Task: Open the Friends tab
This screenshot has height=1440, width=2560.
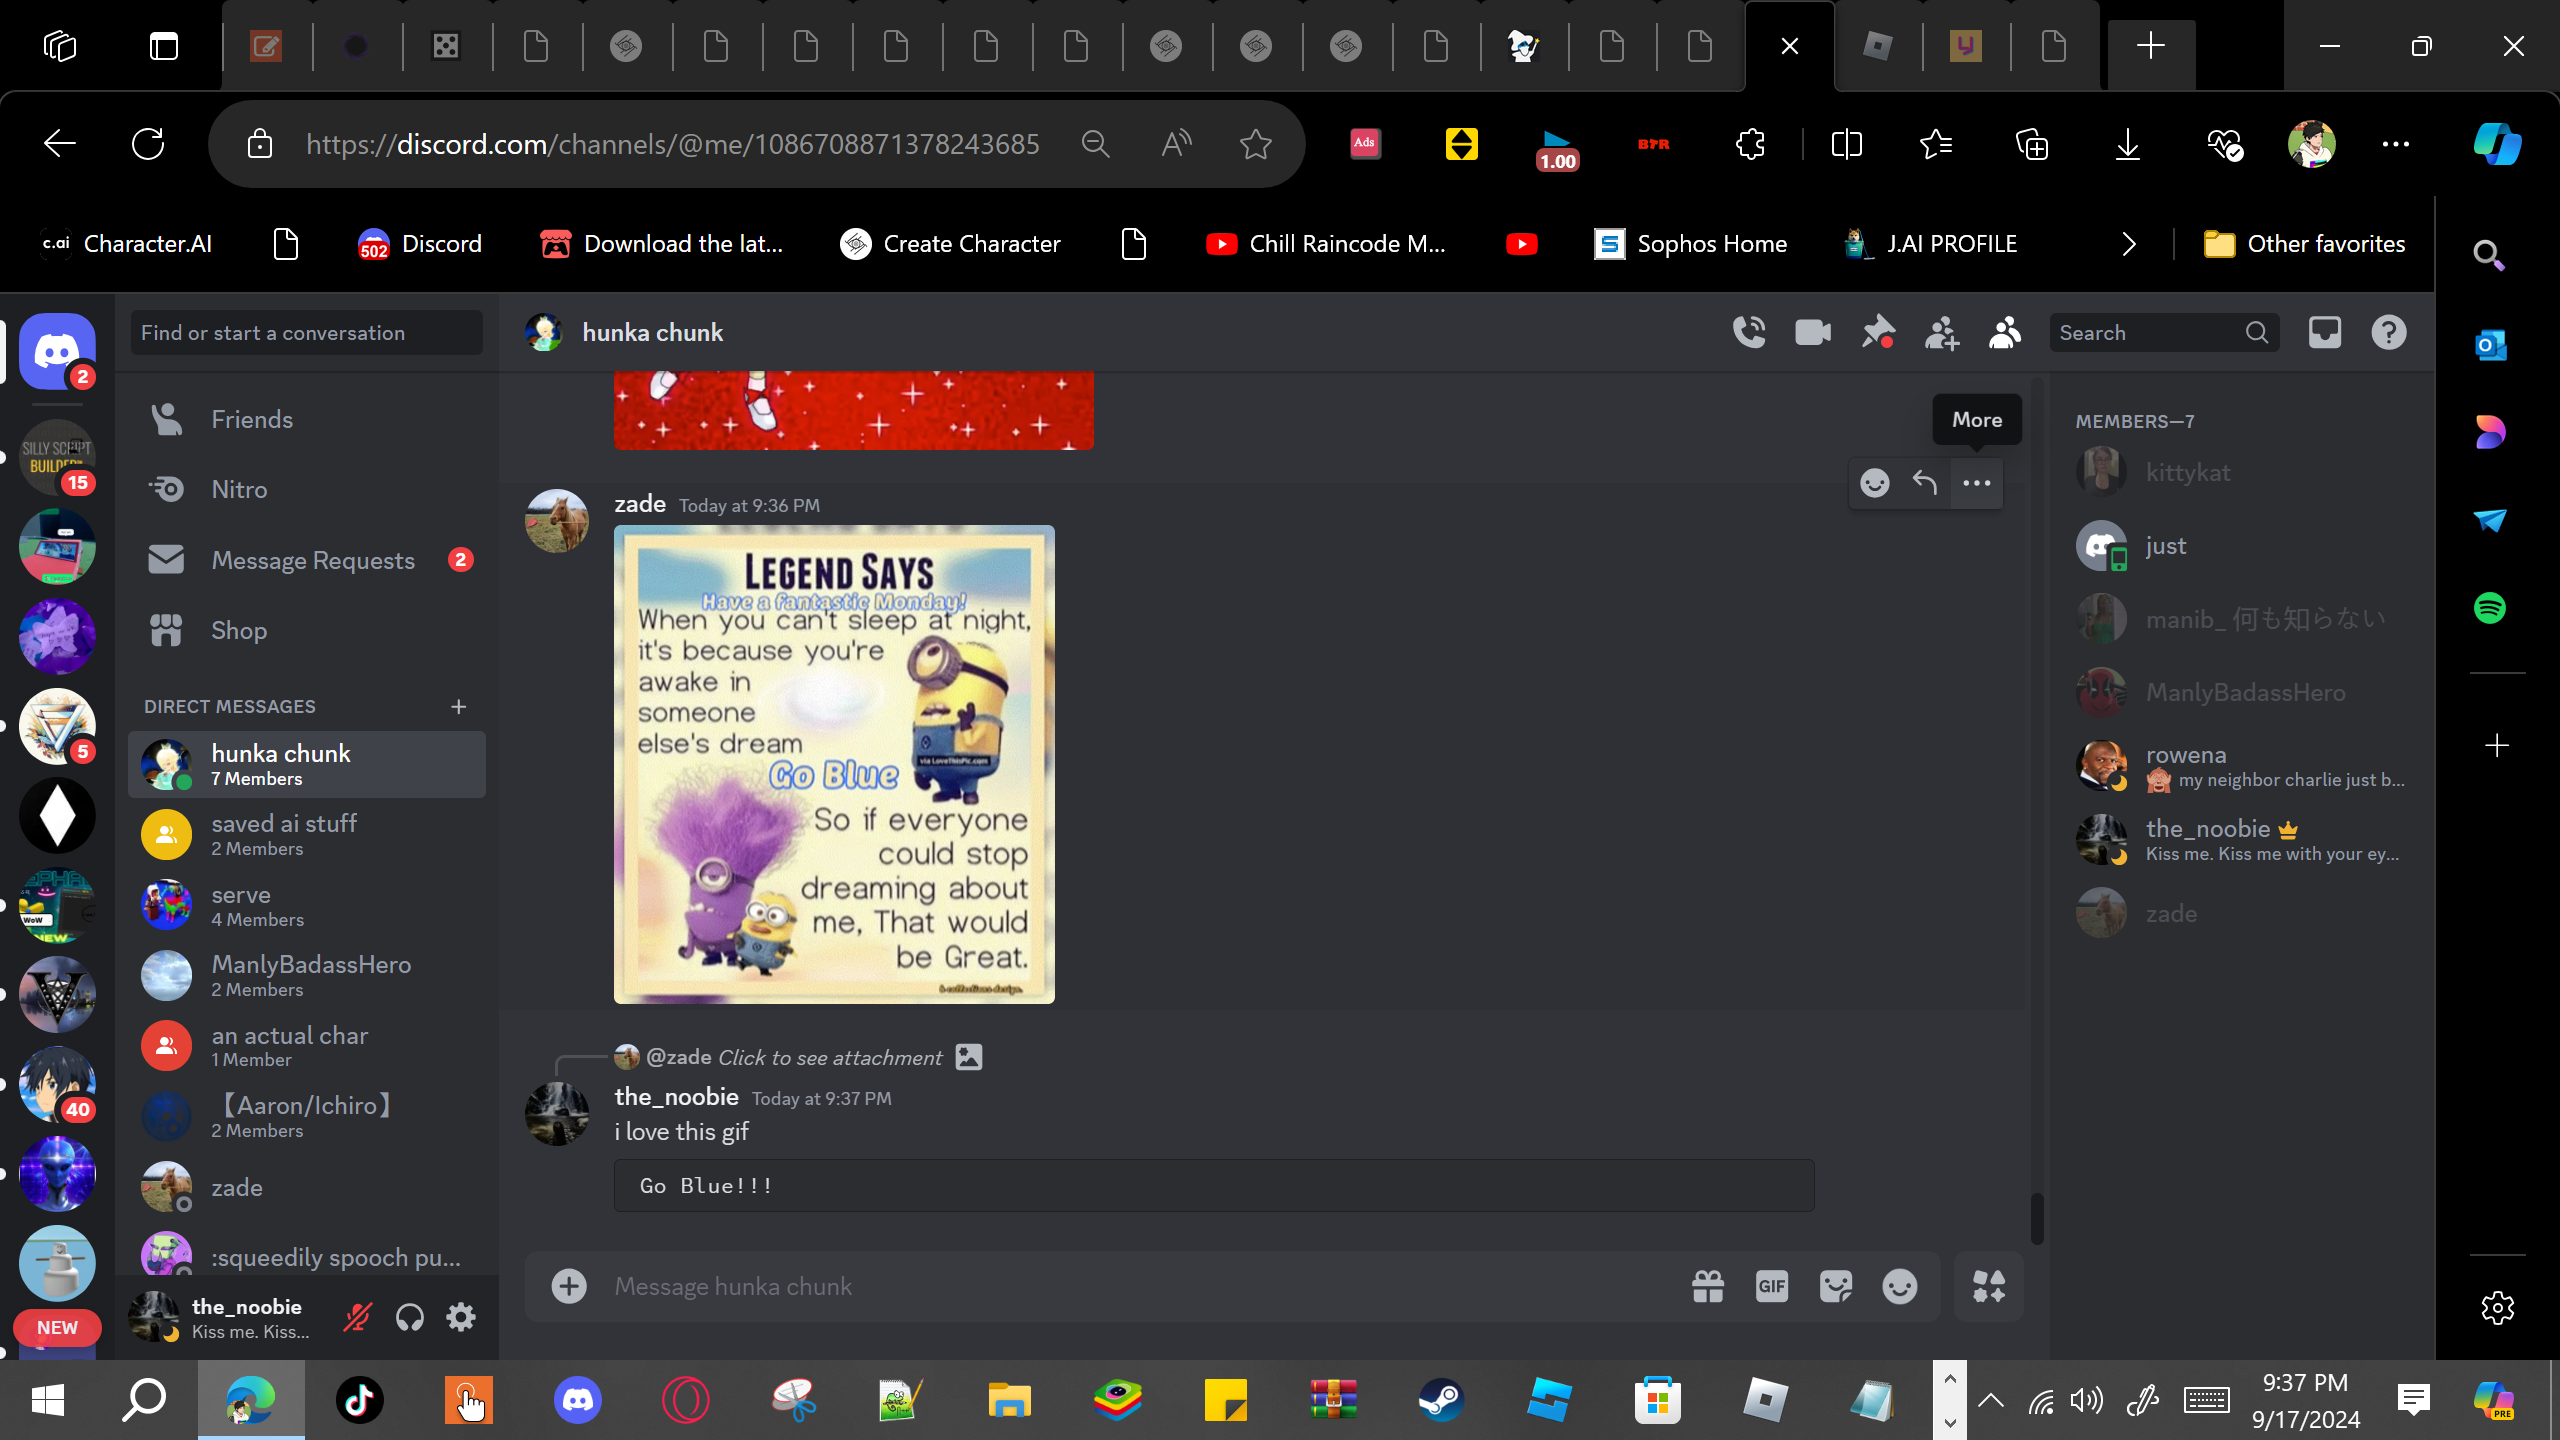Action: click(x=252, y=419)
